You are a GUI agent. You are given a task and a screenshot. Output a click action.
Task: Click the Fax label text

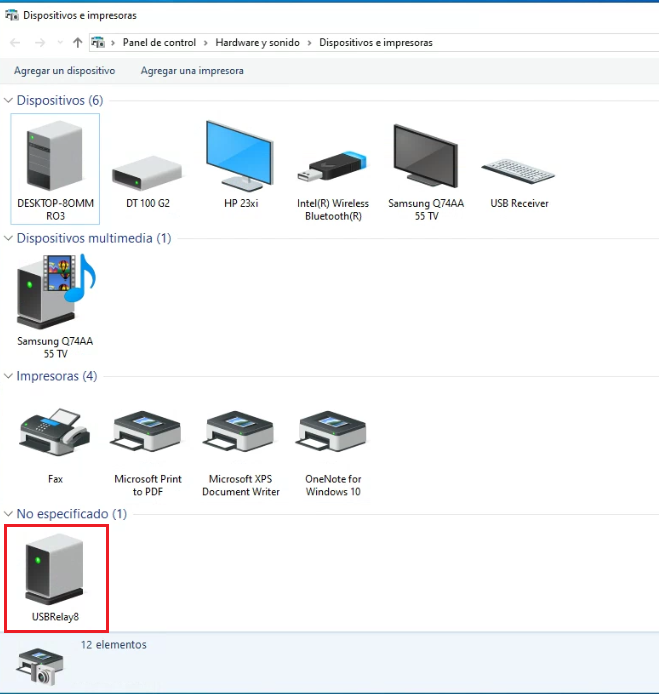point(55,479)
